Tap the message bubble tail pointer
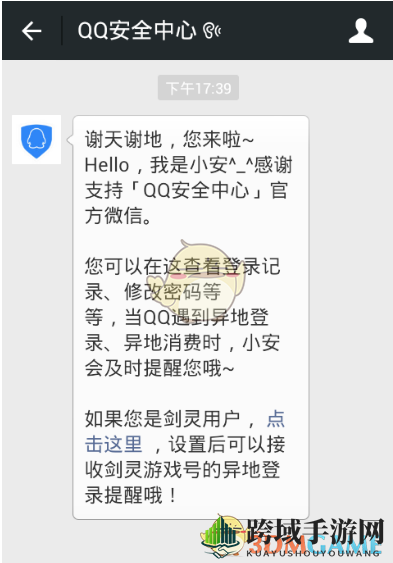This screenshot has width=393, height=563. pyautogui.click(x=70, y=140)
